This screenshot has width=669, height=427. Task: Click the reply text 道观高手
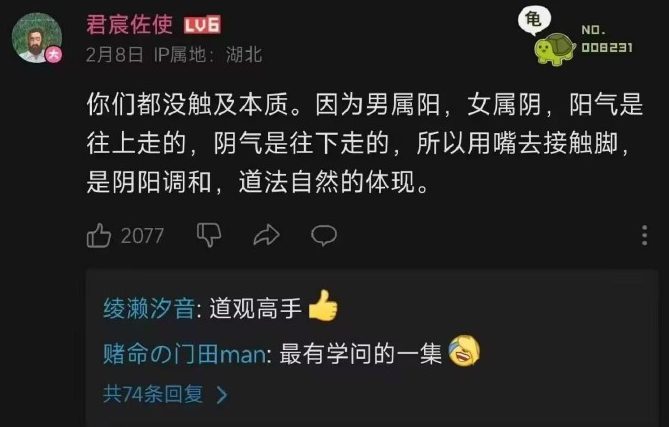pos(255,308)
